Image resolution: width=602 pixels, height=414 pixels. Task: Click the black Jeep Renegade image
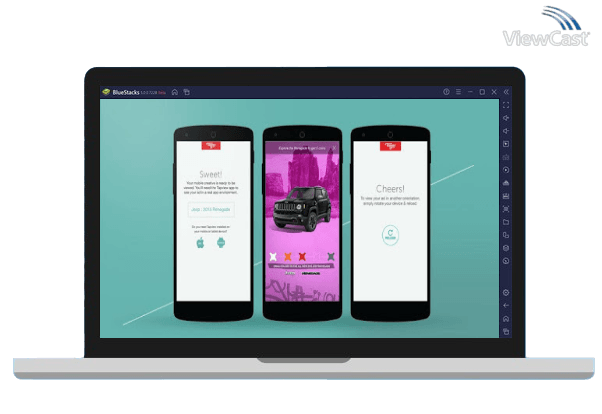point(302,208)
